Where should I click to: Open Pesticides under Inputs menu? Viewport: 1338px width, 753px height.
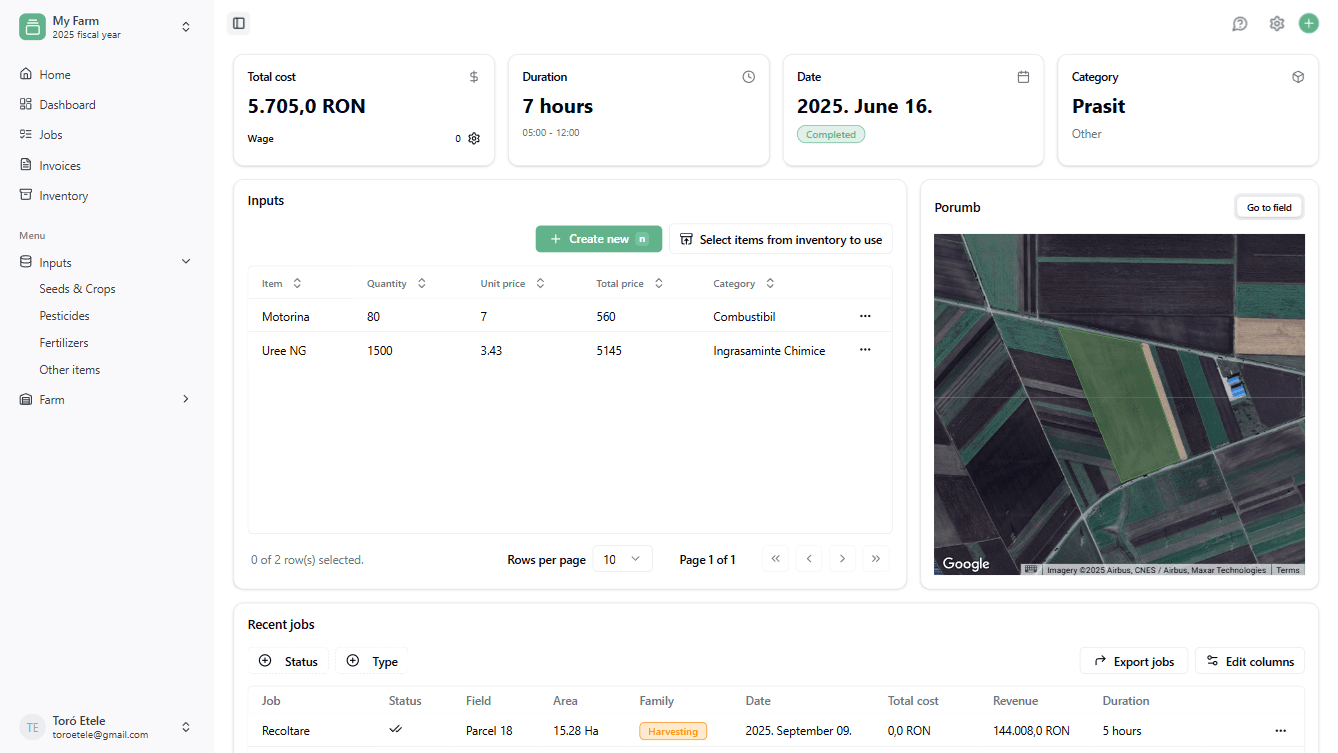tap(64, 316)
